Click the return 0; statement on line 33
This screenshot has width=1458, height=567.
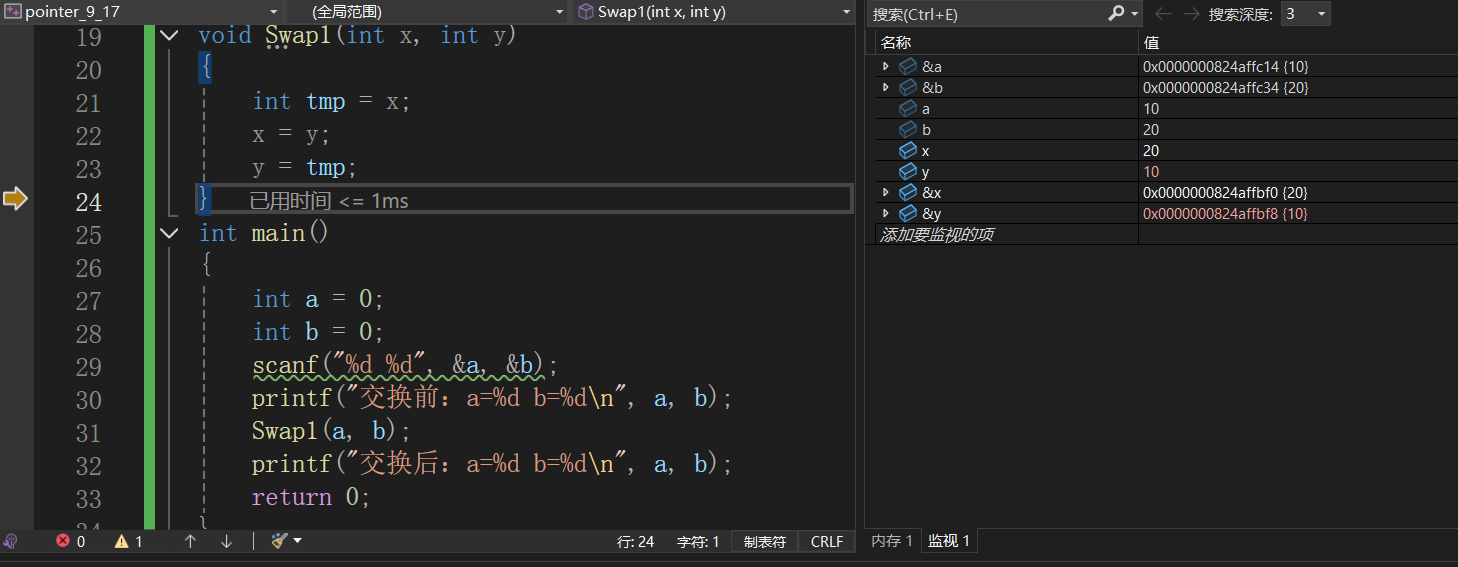(311, 497)
